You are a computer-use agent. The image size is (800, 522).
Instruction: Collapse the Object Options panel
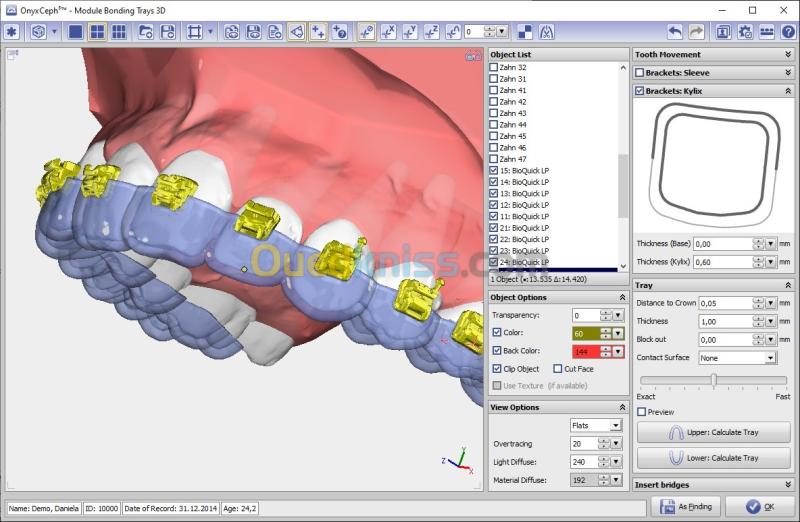pos(622,297)
